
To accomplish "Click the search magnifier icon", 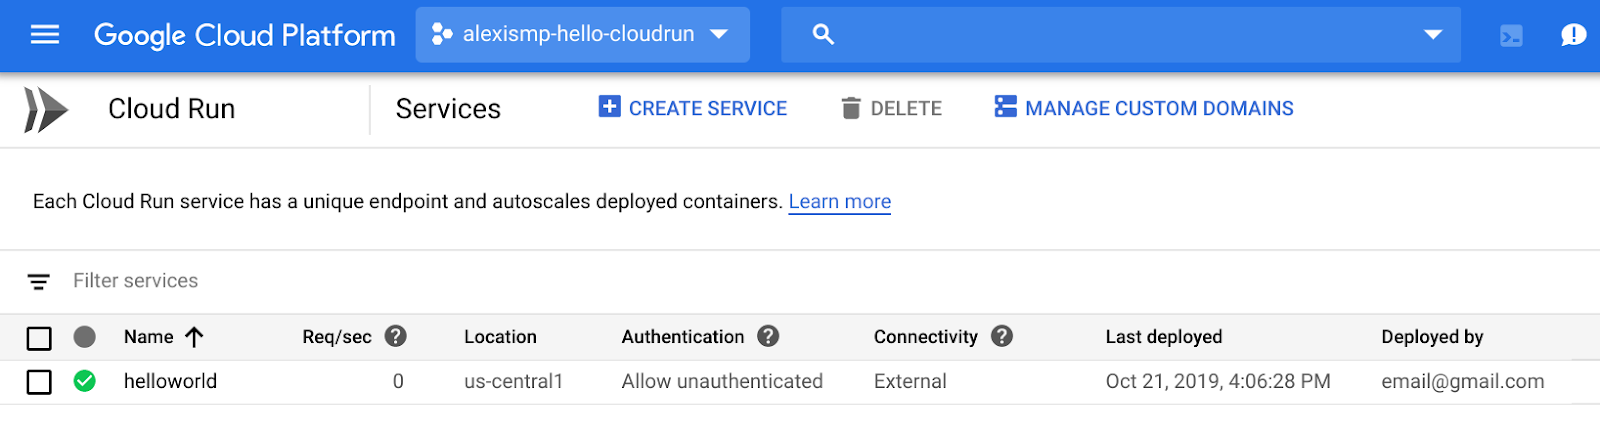I will click(x=823, y=35).
